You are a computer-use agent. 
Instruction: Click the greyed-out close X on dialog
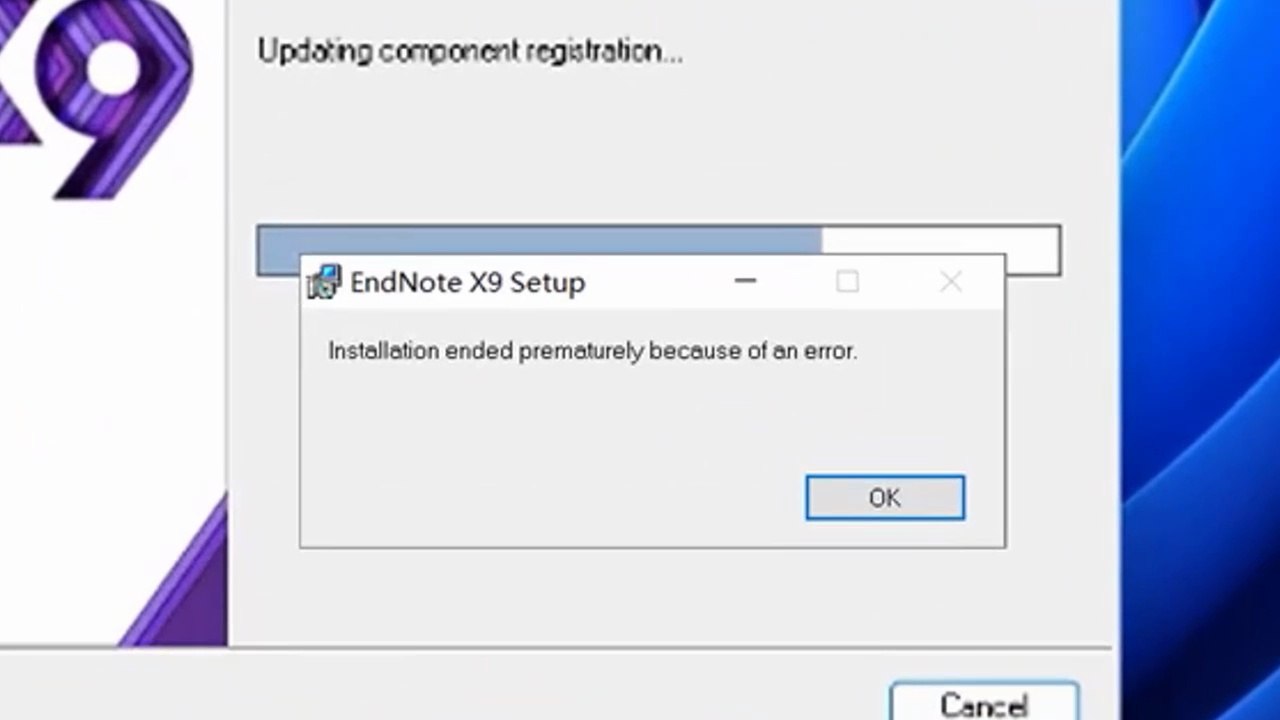(951, 282)
